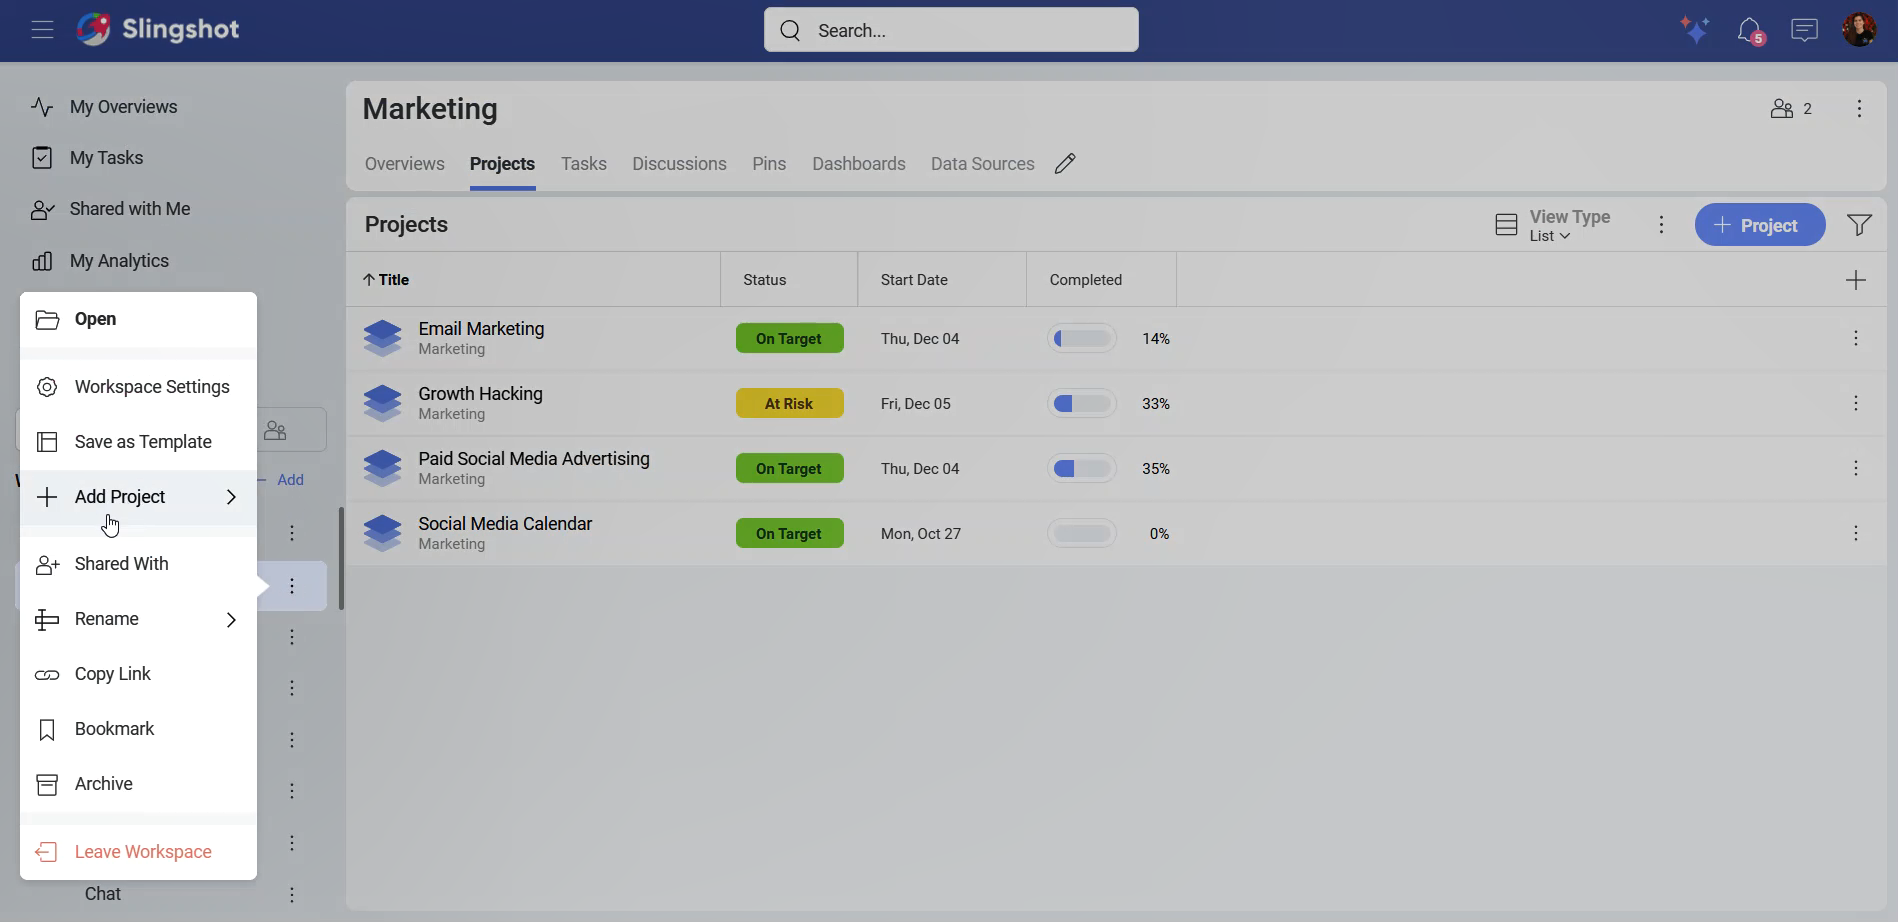Image resolution: width=1898 pixels, height=922 pixels.
Task: Add a column with the plus icon
Action: coord(1856,280)
